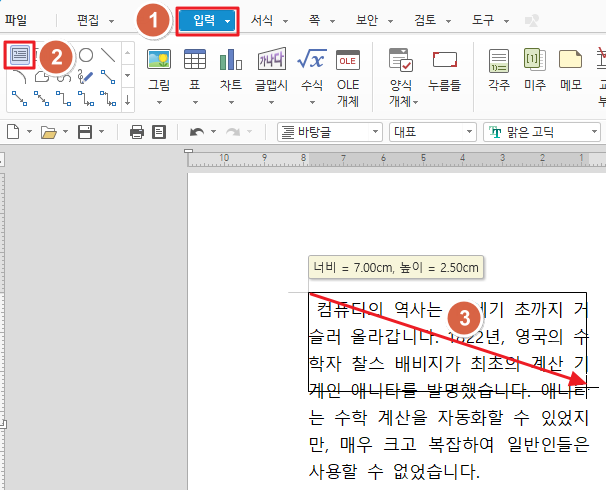
Task: Select the elbow connector without arrow
Action: pos(63,98)
